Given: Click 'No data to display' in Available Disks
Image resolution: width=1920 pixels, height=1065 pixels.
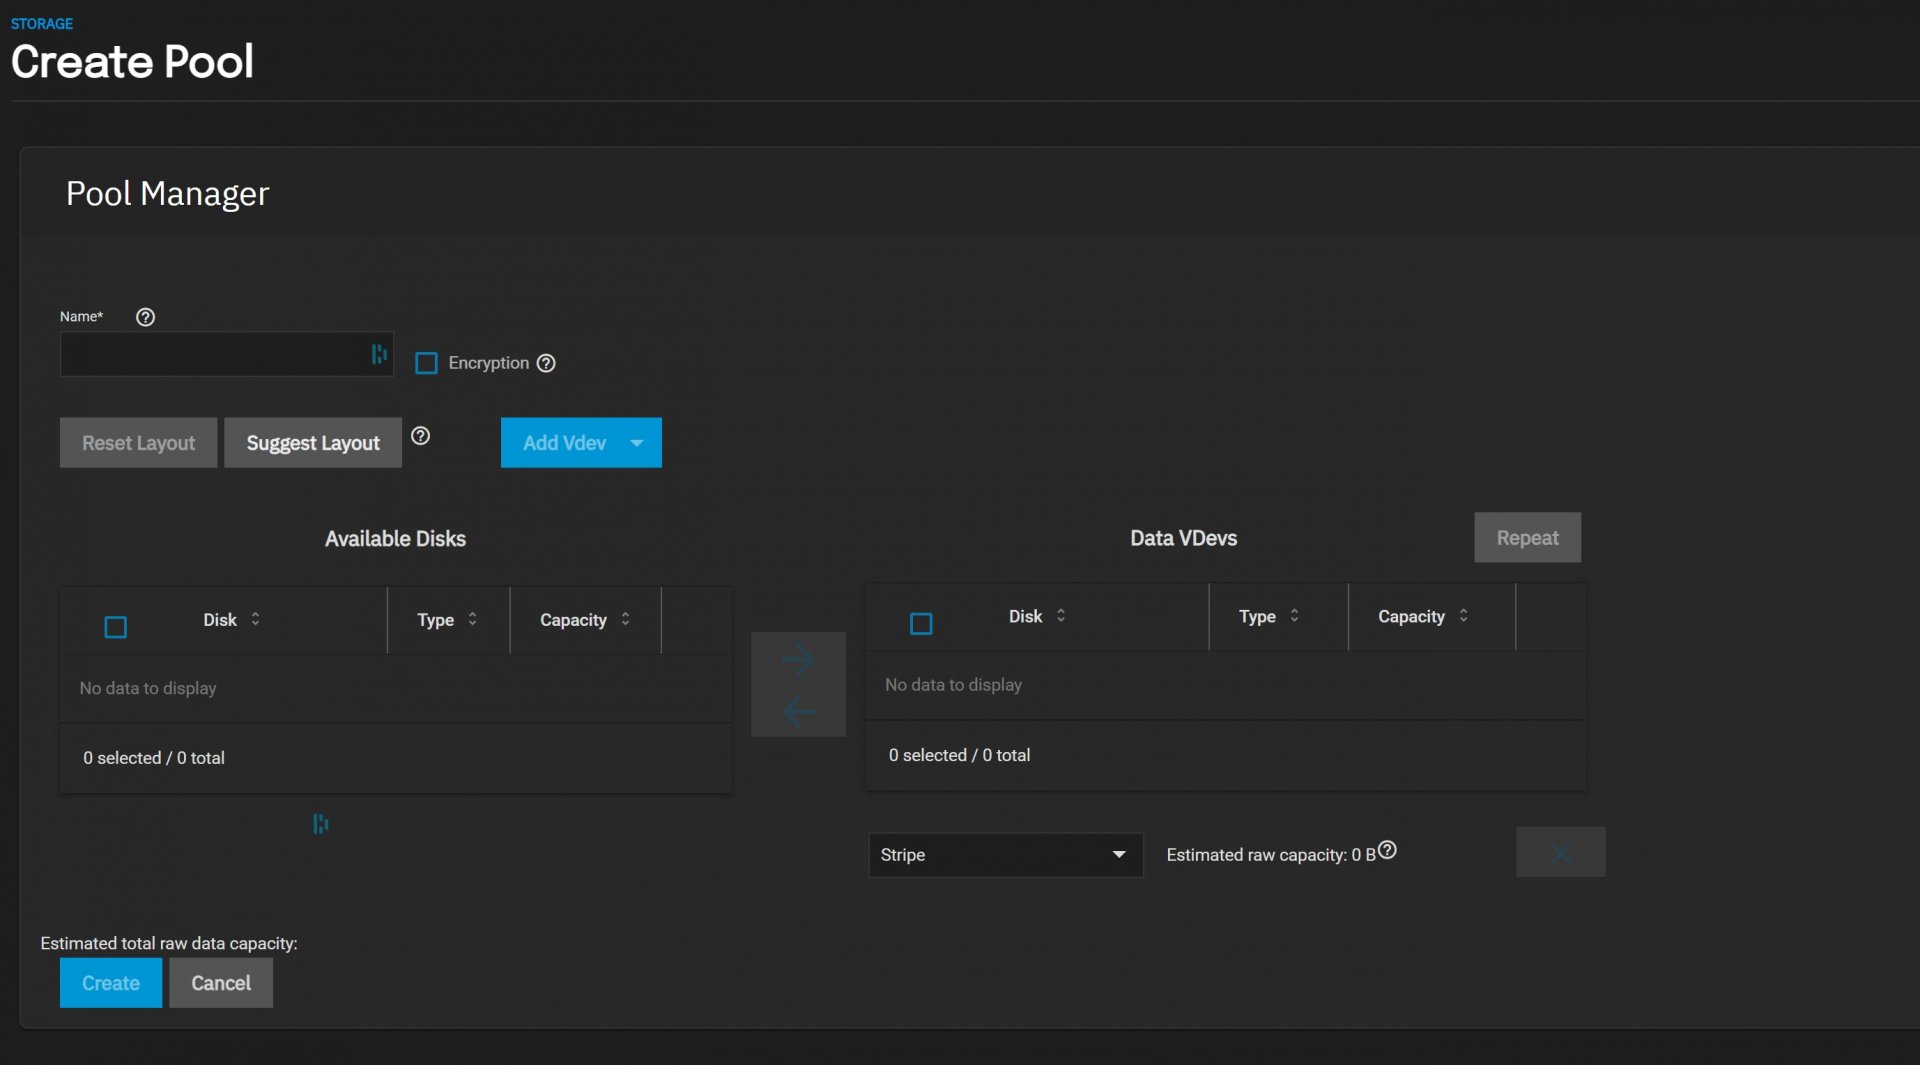Looking at the screenshot, I should 148,688.
